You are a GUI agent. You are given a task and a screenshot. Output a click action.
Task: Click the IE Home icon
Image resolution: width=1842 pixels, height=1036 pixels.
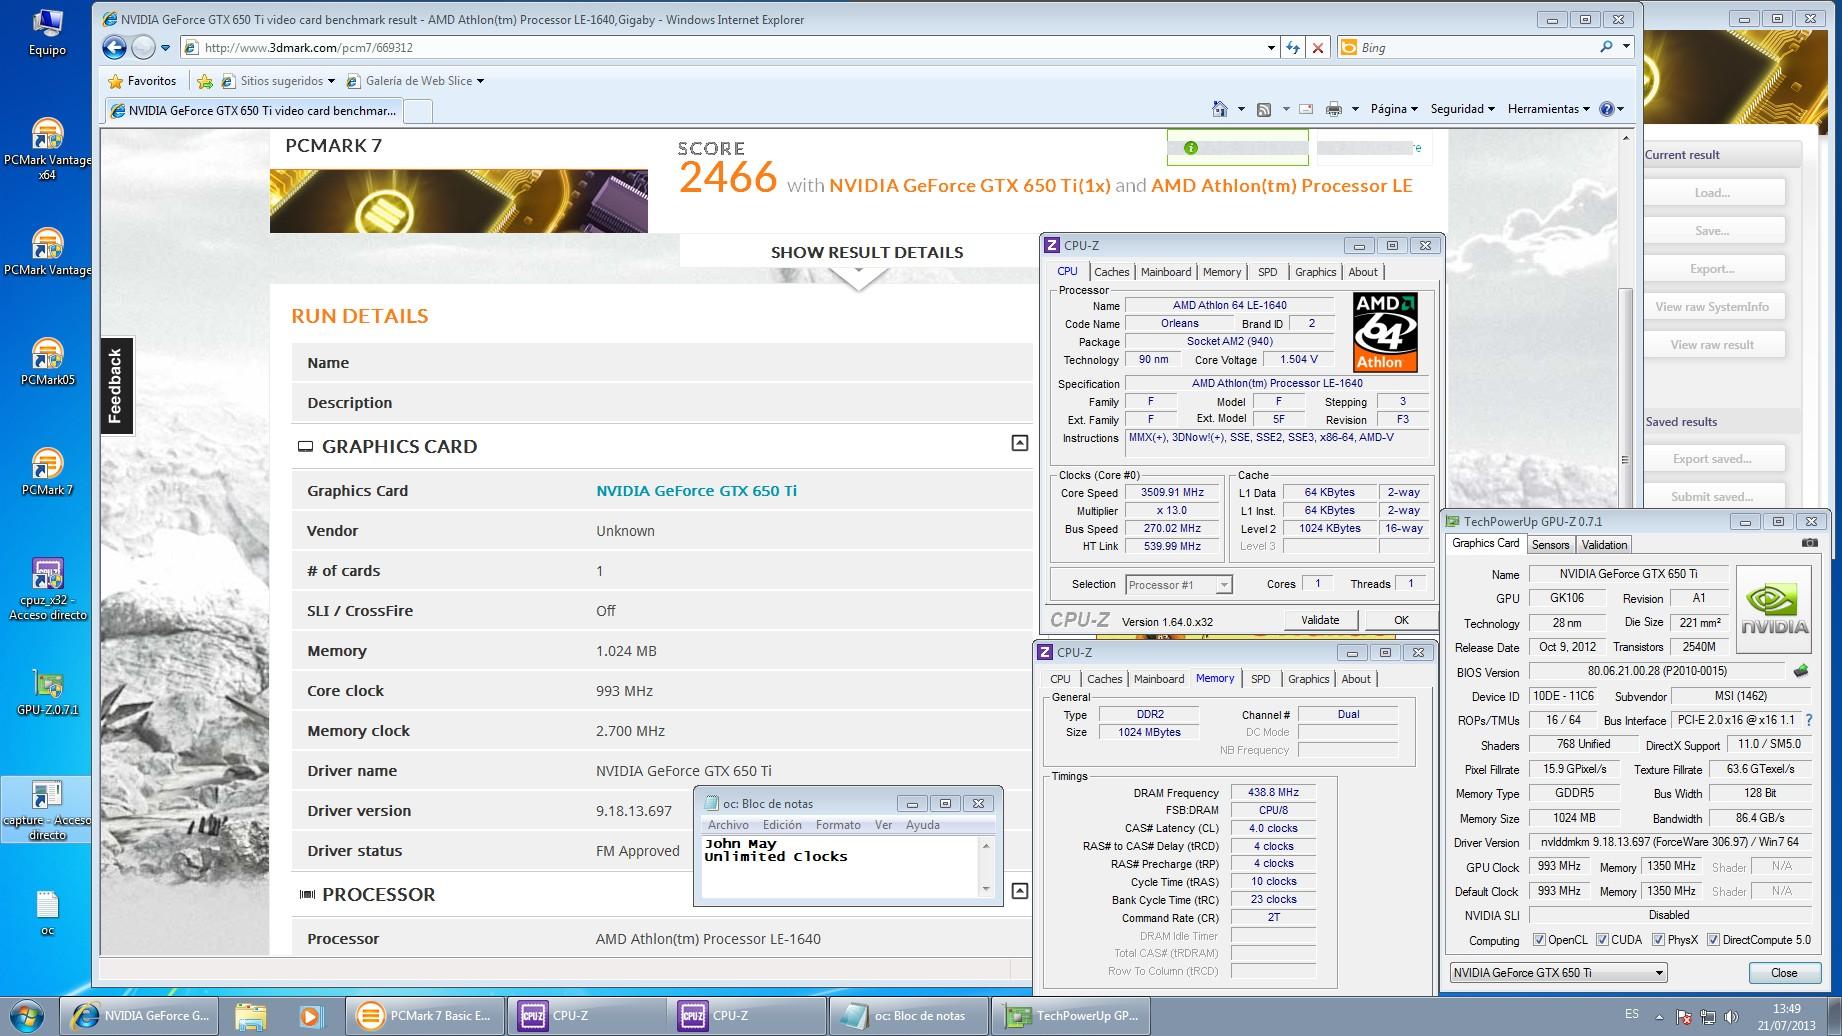[x=1219, y=109]
